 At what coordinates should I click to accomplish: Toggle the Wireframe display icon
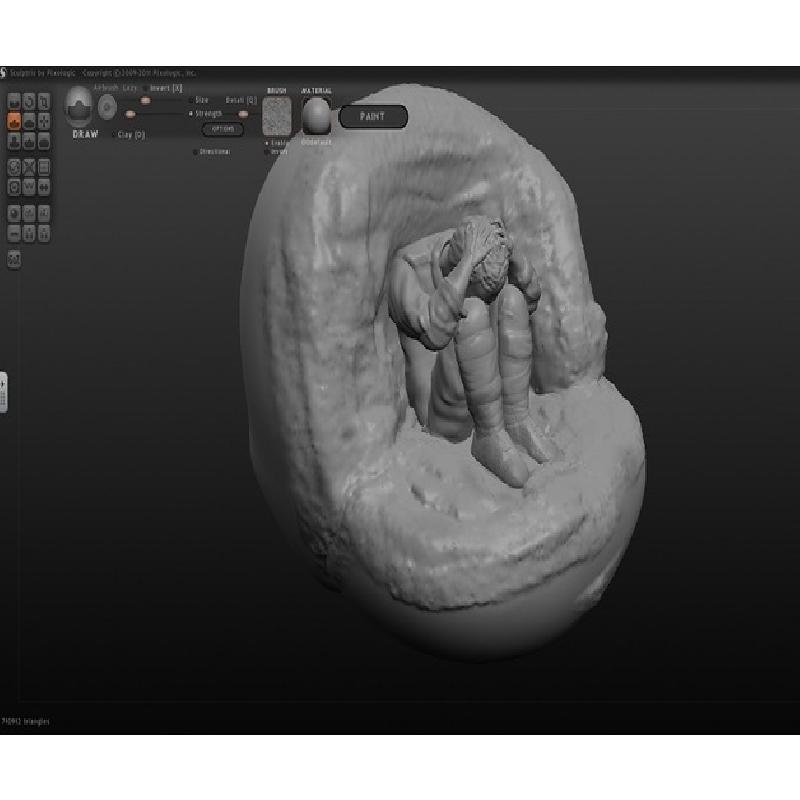point(29,167)
